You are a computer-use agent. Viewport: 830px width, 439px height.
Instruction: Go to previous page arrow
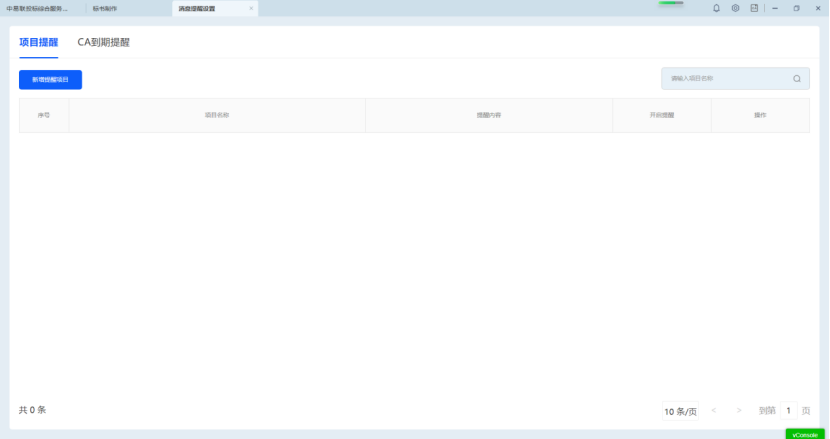pyautogui.click(x=714, y=410)
